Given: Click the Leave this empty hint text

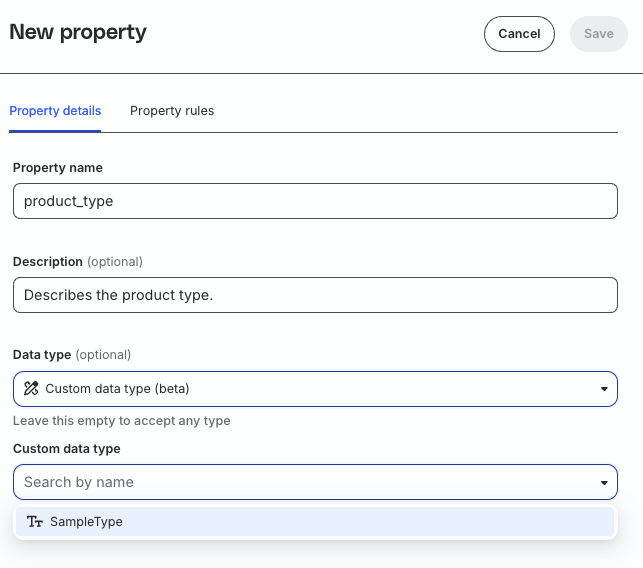Looking at the screenshot, I should tap(122, 421).
